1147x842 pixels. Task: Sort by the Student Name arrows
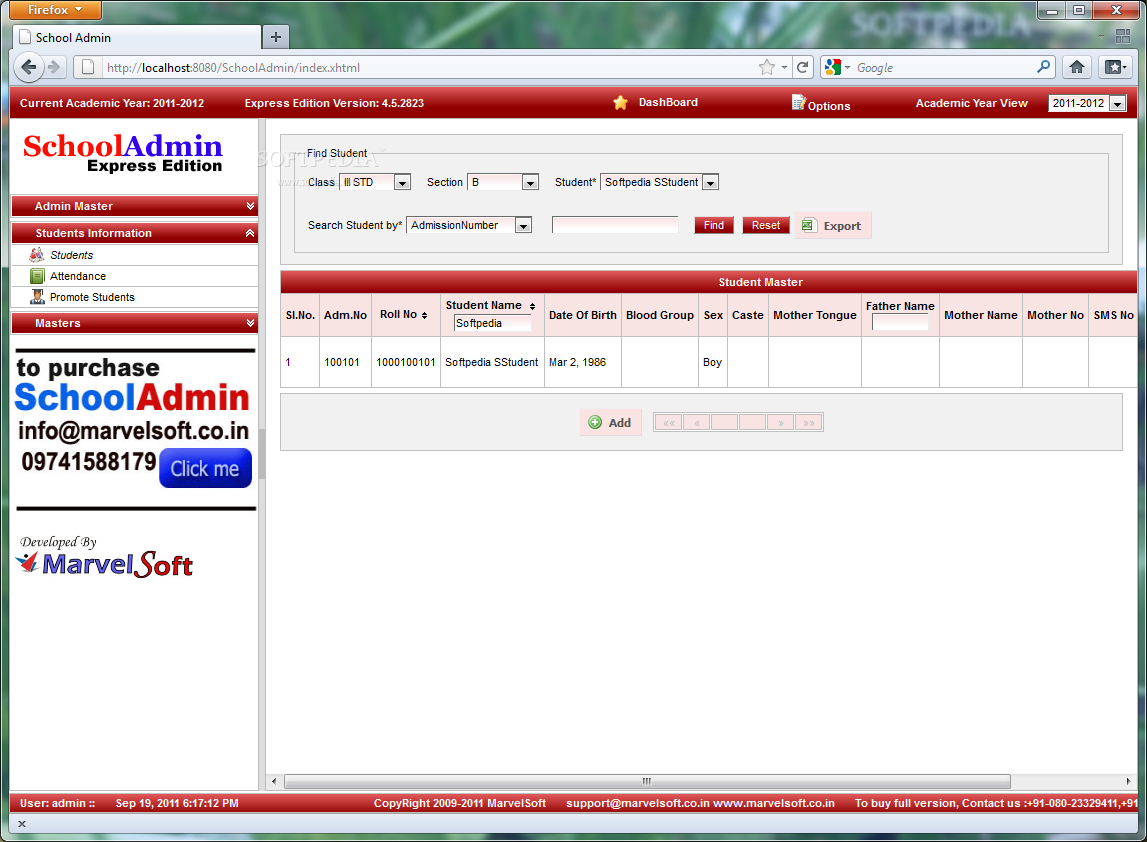coord(533,306)
